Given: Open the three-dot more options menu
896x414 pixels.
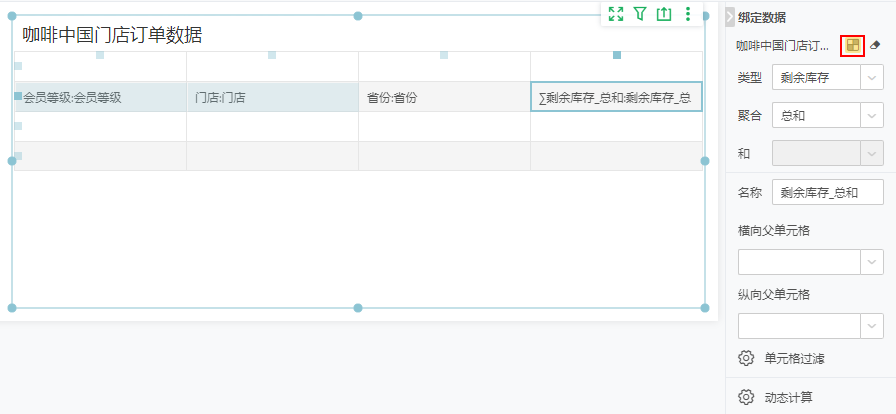Looking at the screenshot, I should (688, 14).
